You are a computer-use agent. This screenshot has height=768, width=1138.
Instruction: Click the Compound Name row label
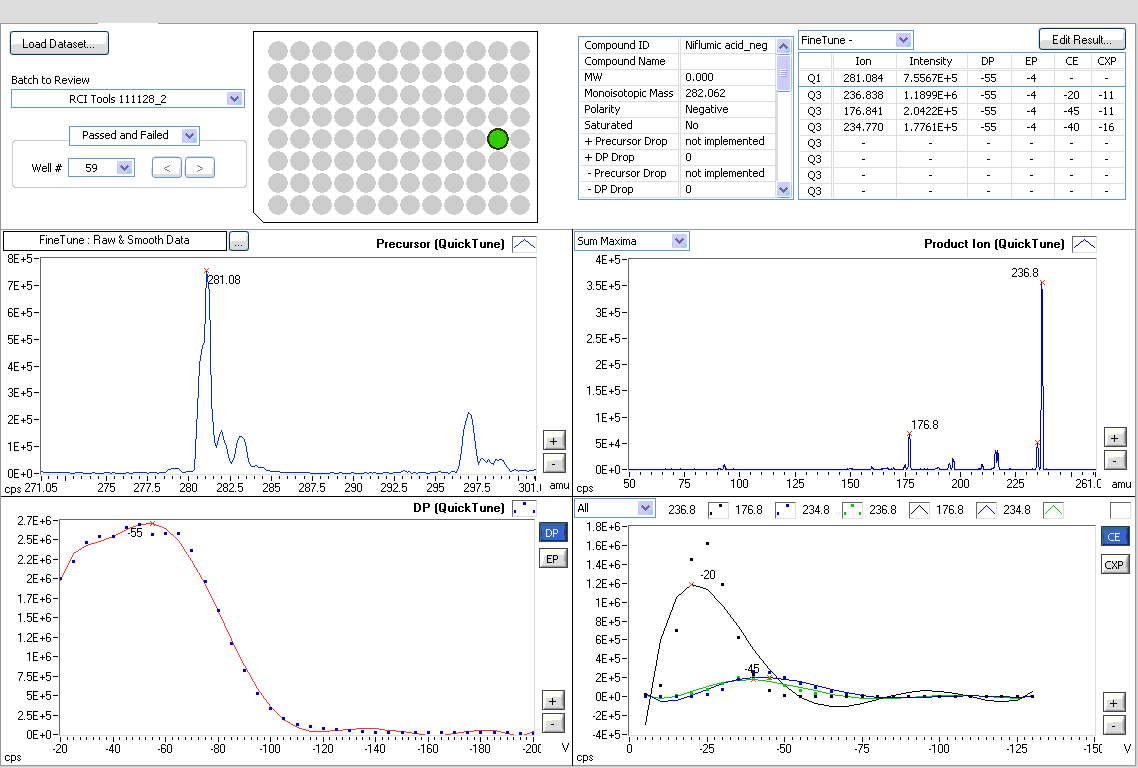[x=625, y=61]
